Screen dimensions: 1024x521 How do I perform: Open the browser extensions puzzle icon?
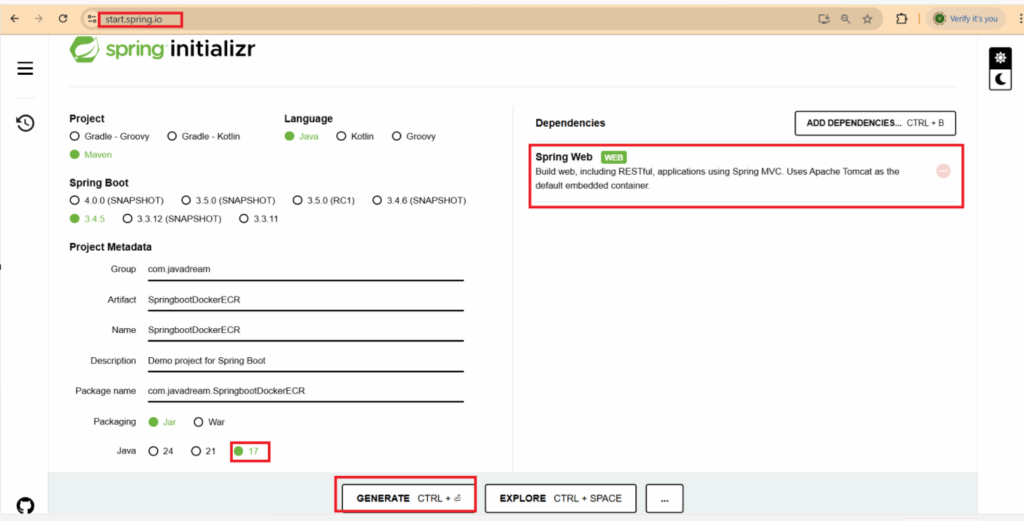click(901, 19)
